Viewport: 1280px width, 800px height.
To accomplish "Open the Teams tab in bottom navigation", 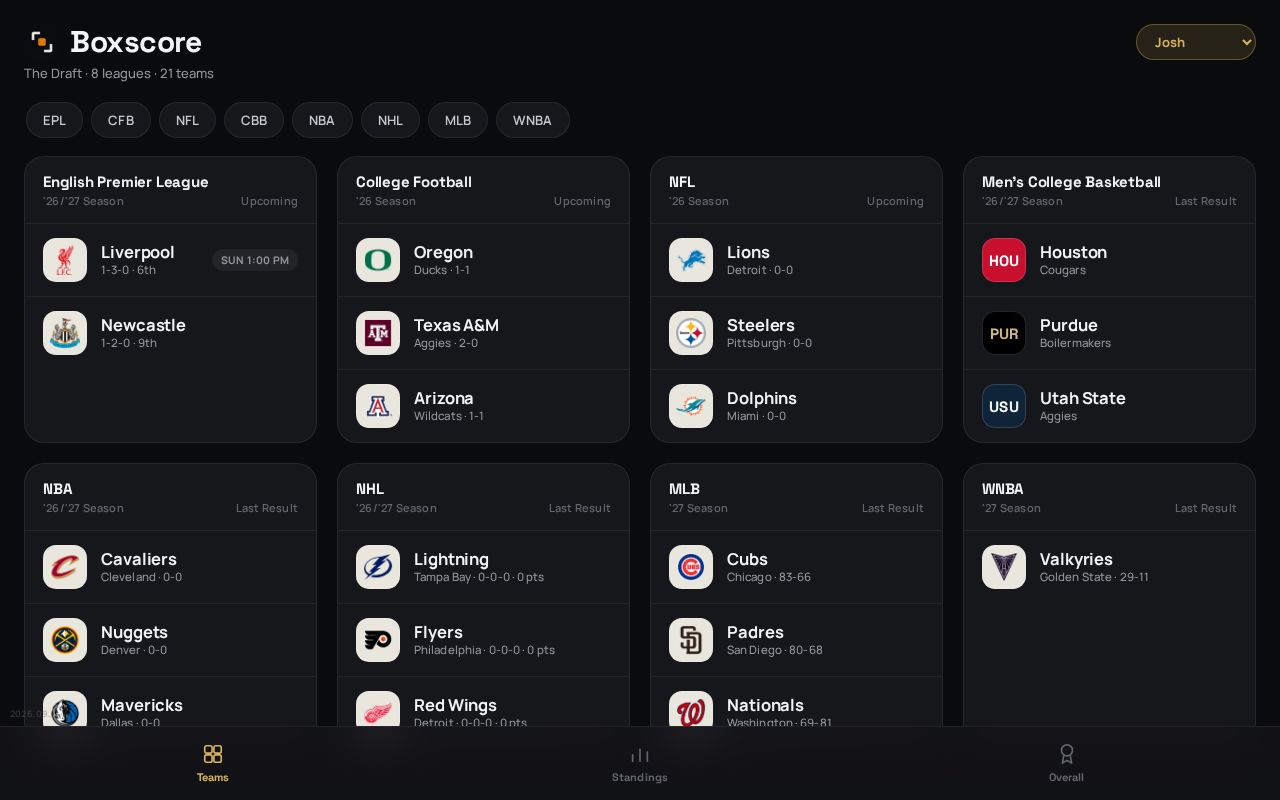I will [213, 763].
